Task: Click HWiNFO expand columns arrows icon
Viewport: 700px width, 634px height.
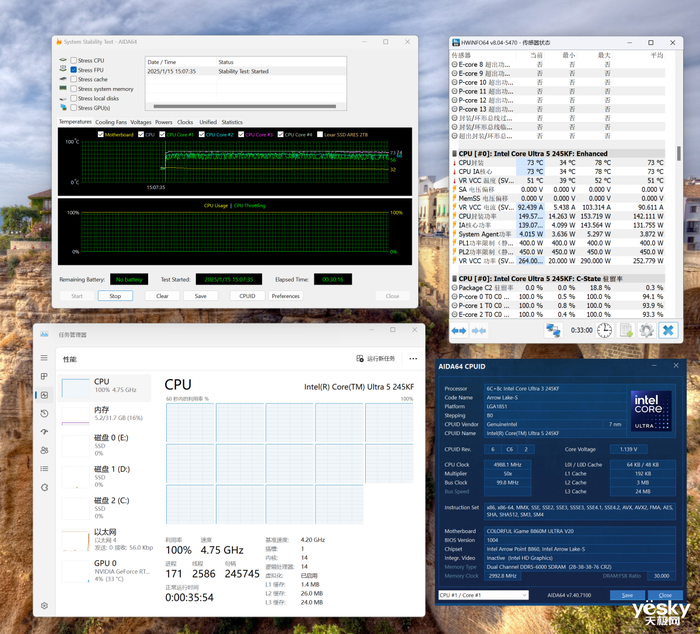Action: pyautogui.click(x=458, y=331)
